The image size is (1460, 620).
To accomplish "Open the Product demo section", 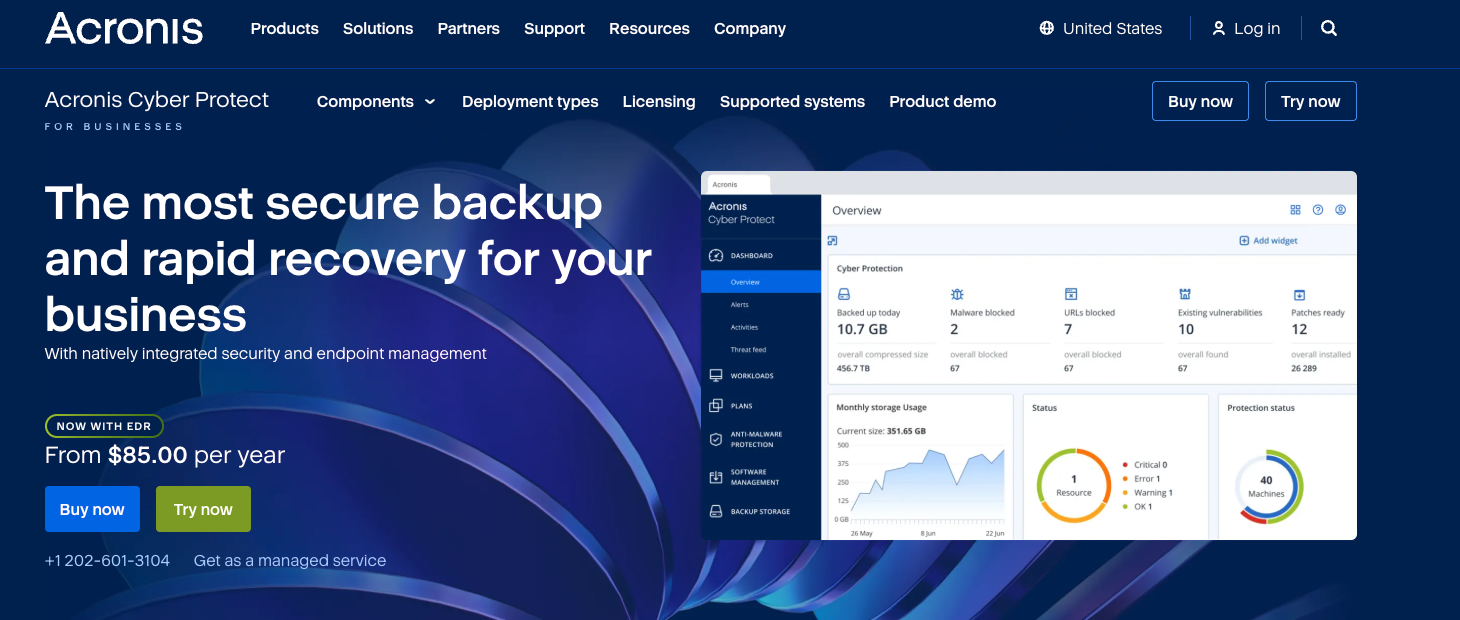I will coord(942,101).
